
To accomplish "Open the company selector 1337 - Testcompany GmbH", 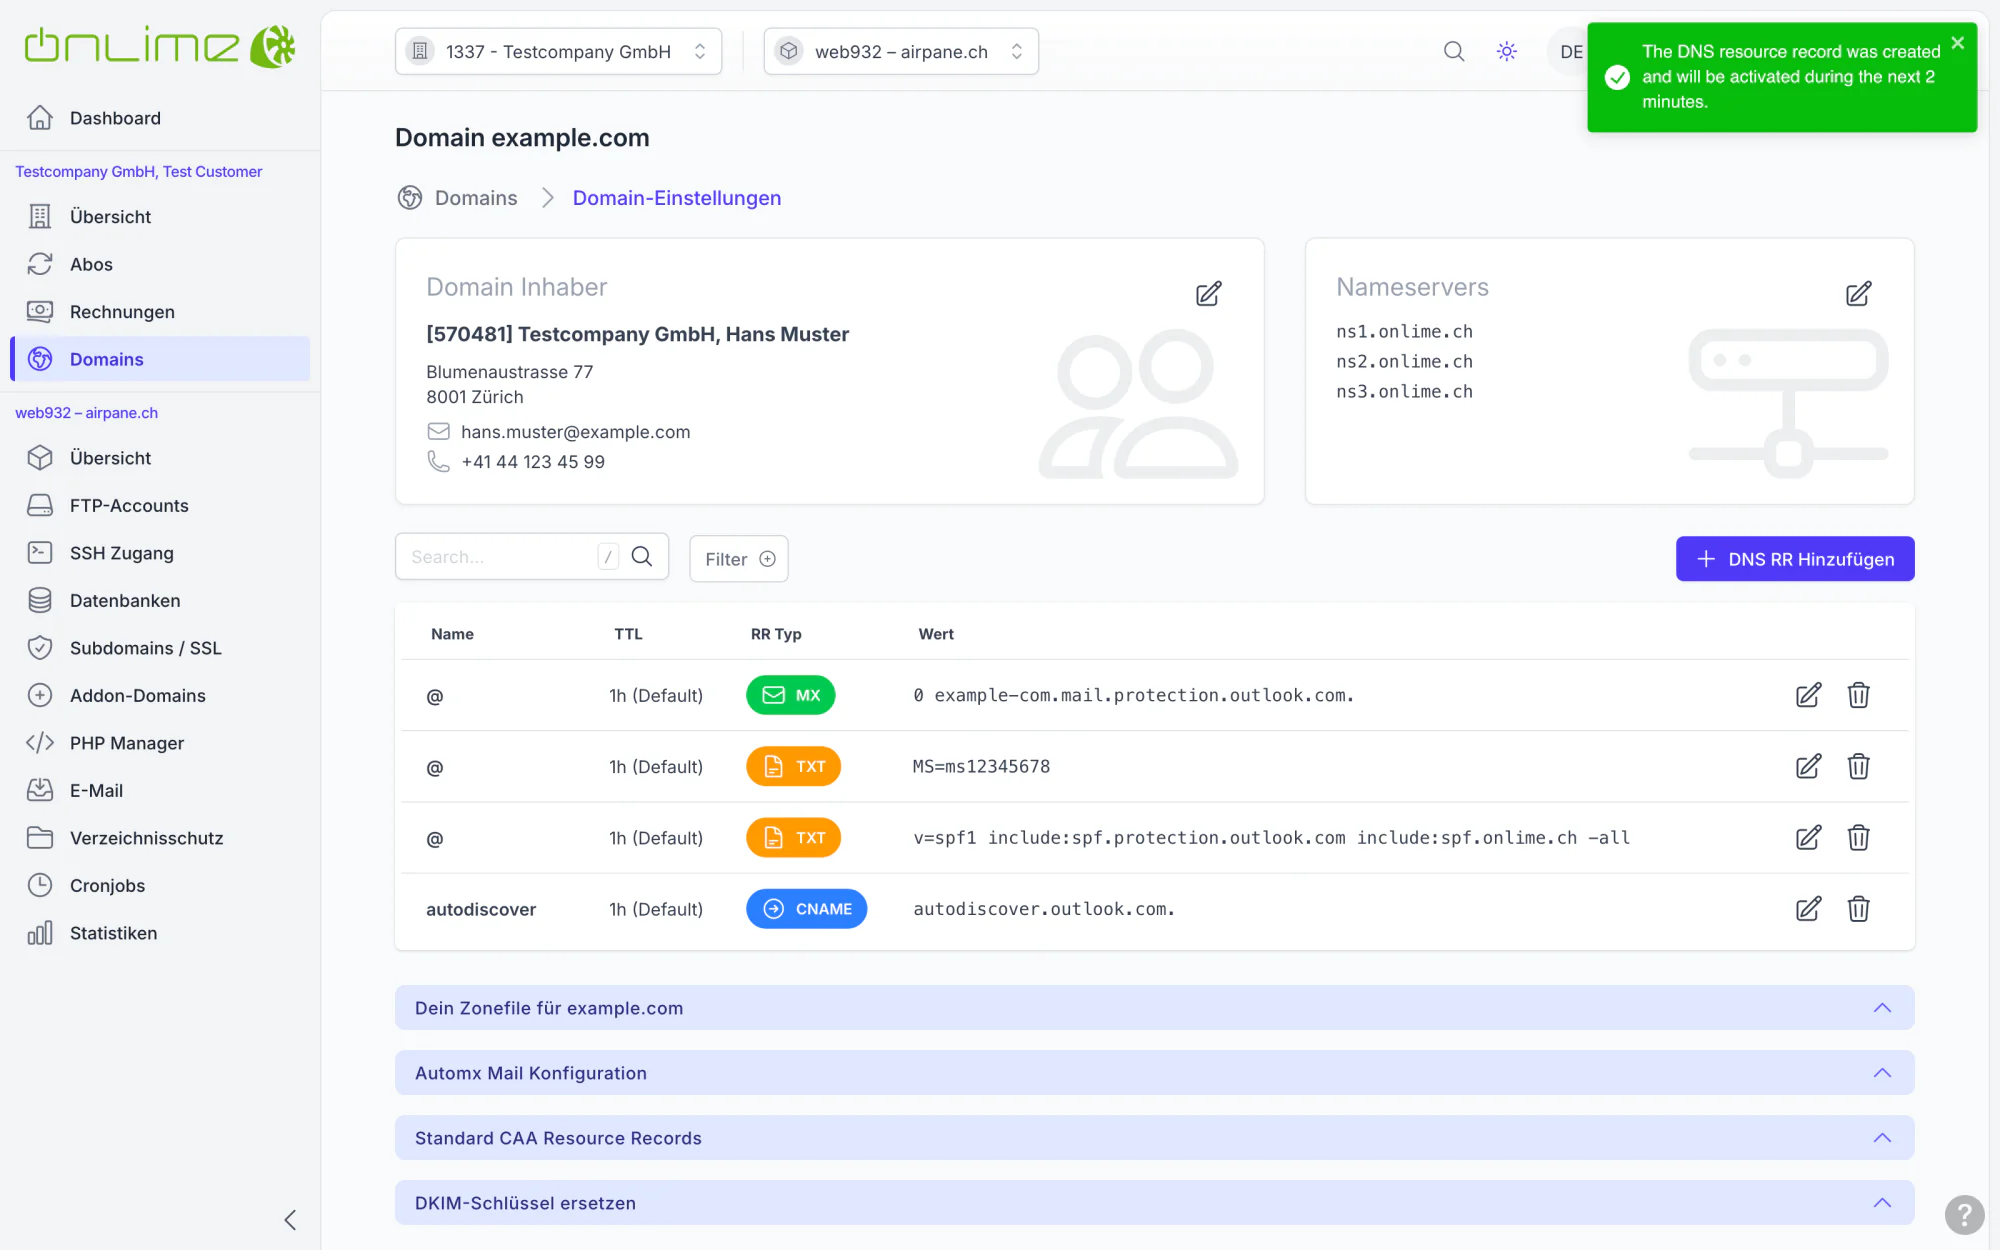I will point(558,51).
